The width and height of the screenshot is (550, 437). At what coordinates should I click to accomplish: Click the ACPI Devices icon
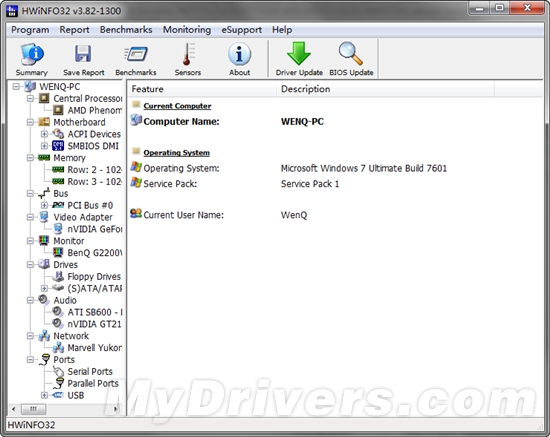(x=58, y=134)
